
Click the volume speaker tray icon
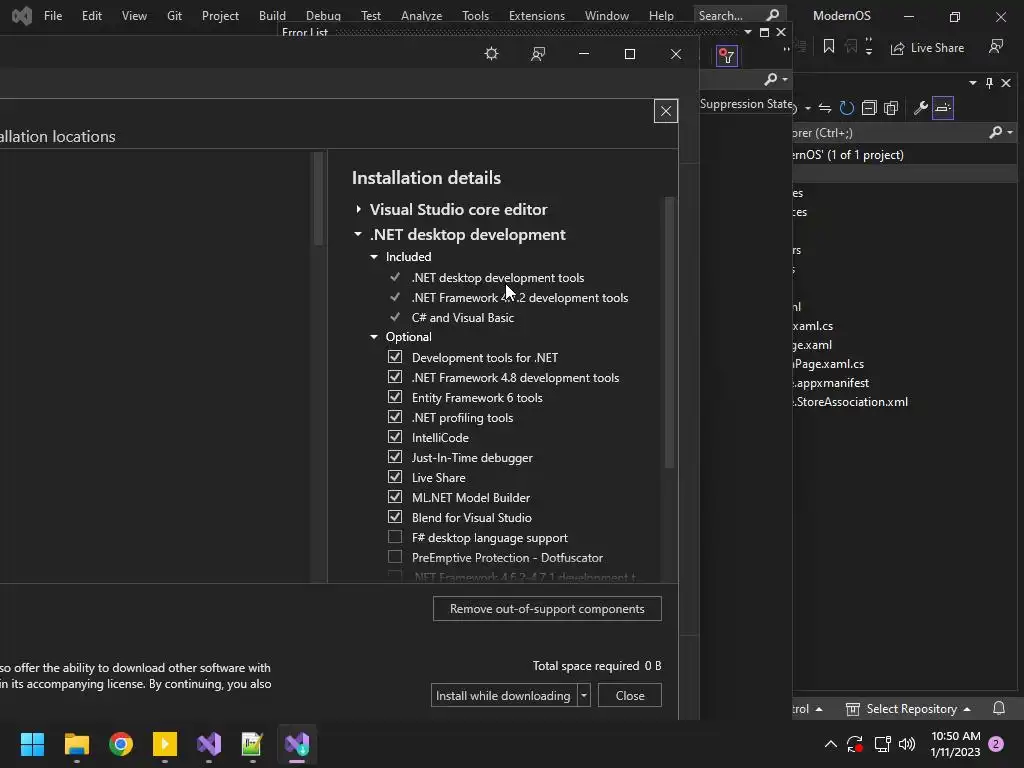click(907, 744)
